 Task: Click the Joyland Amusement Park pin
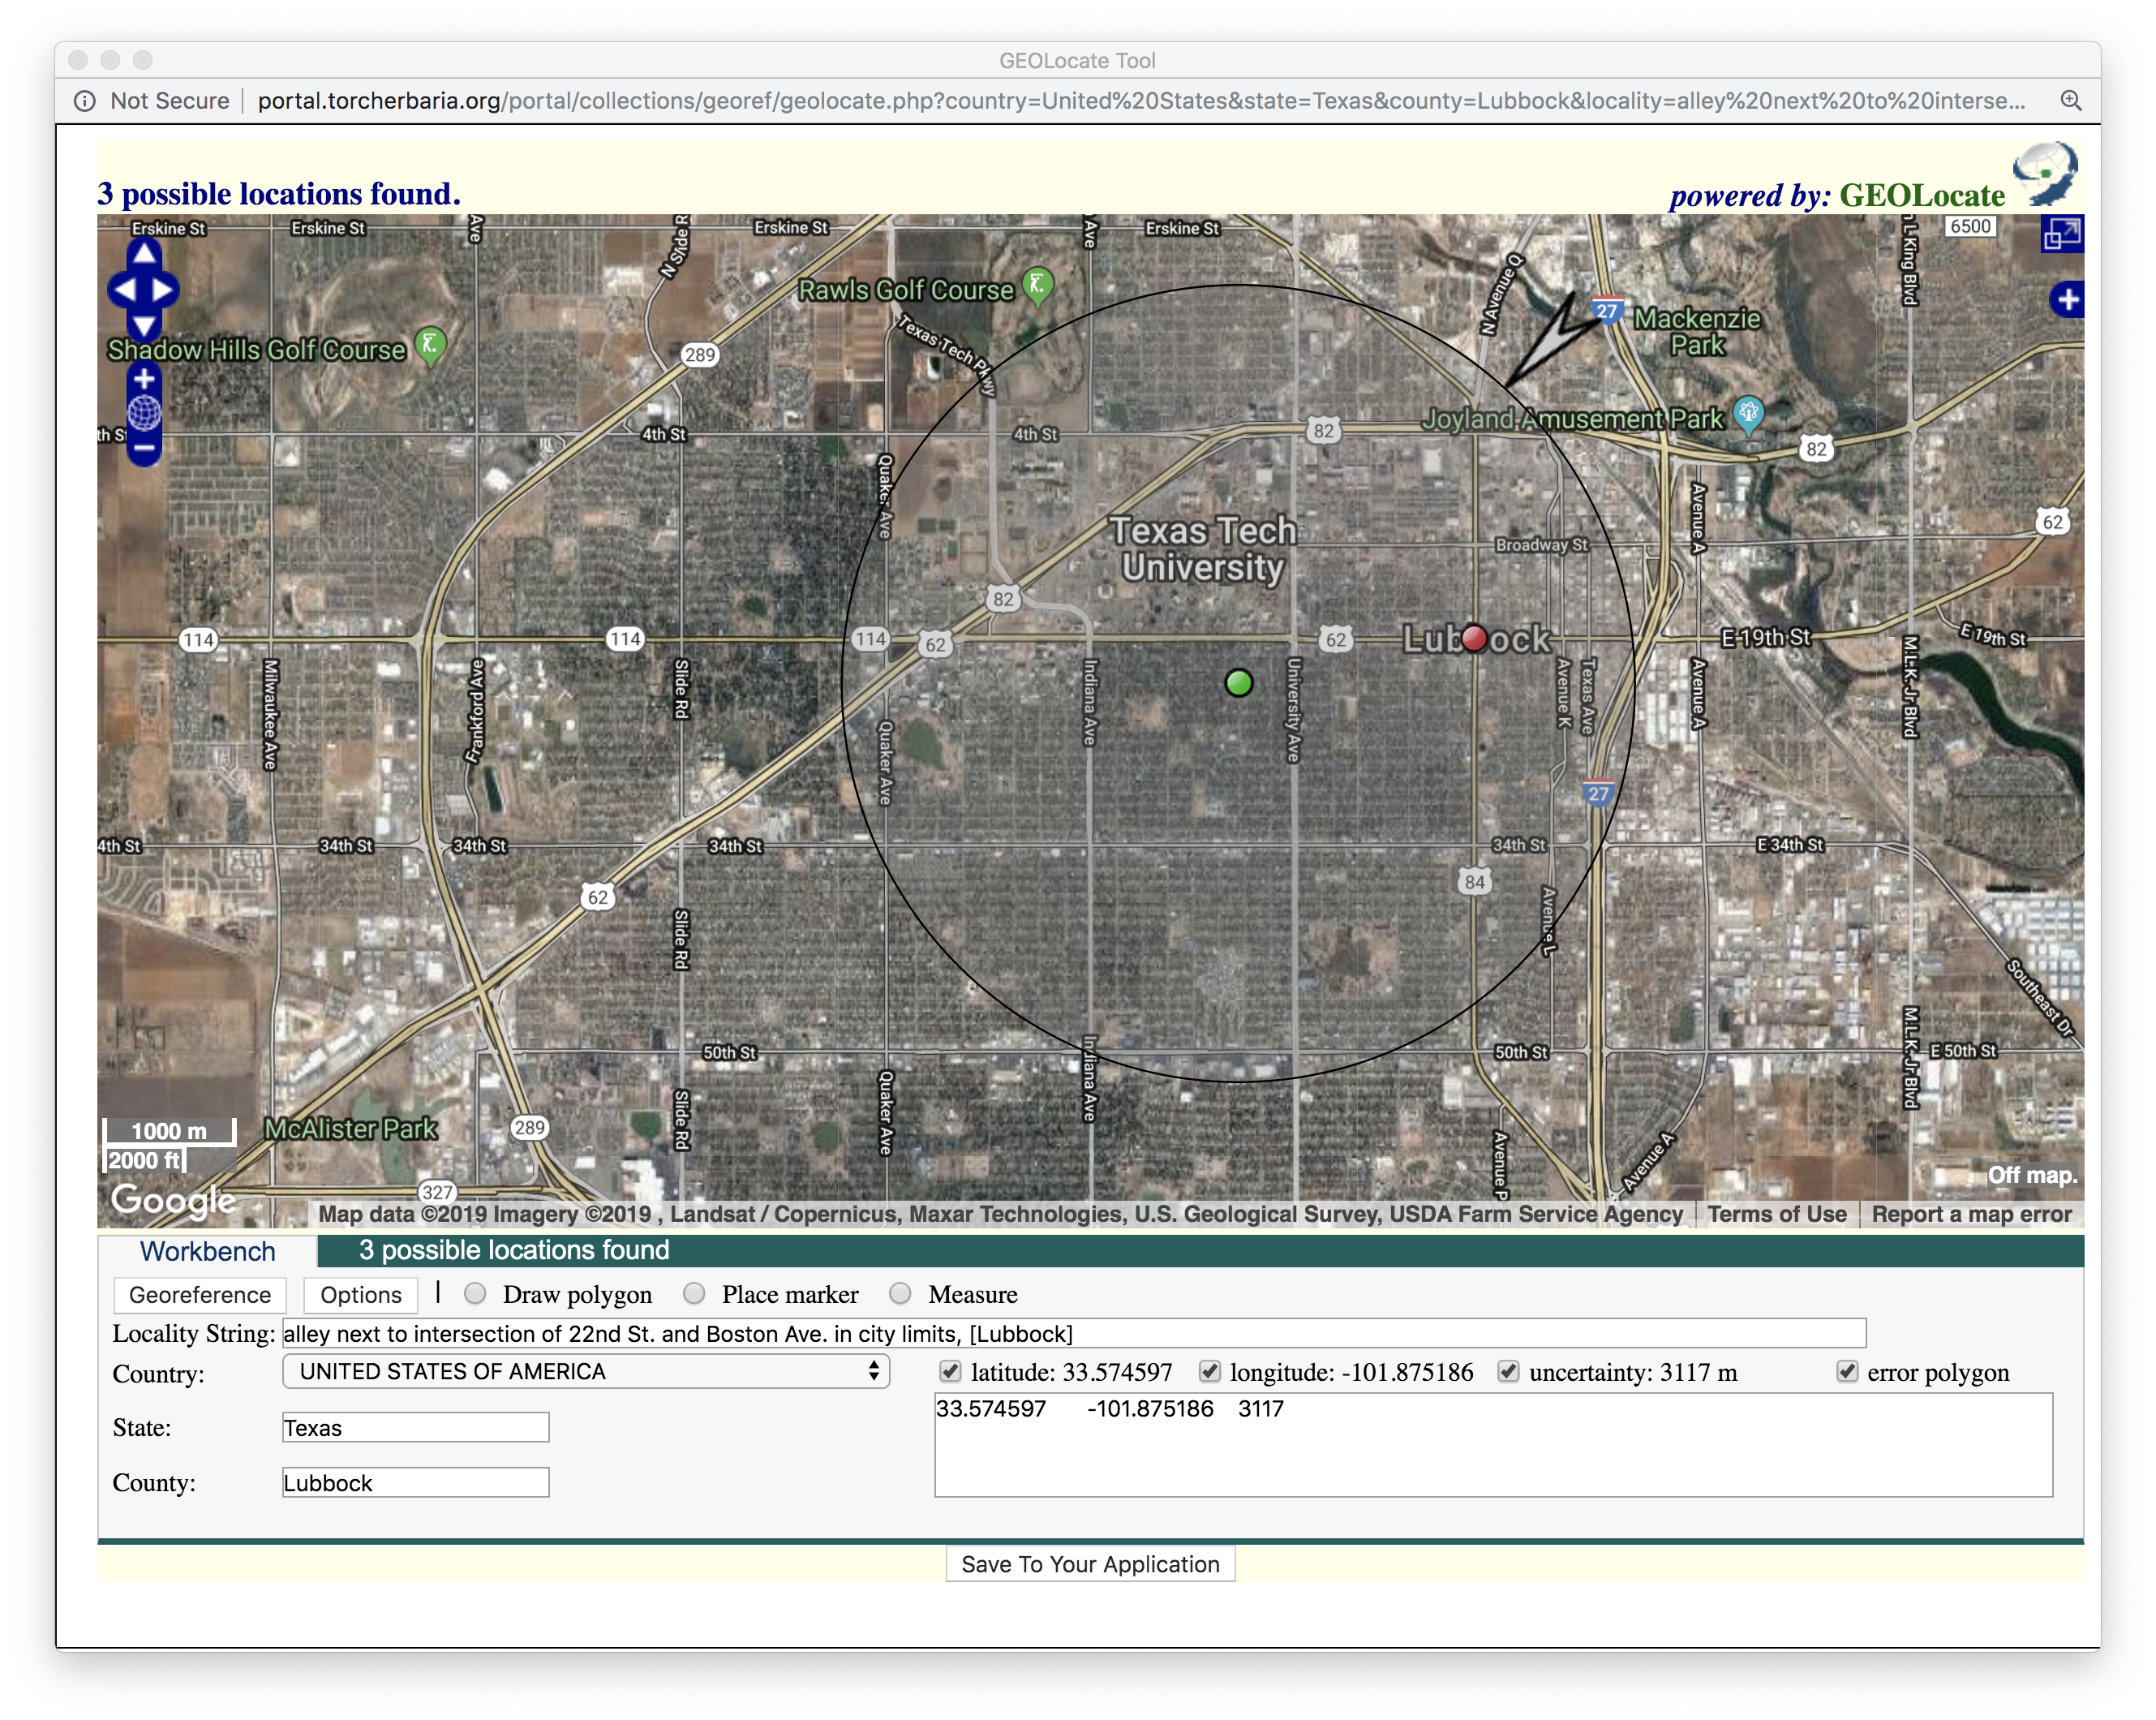pos(1747,415)
